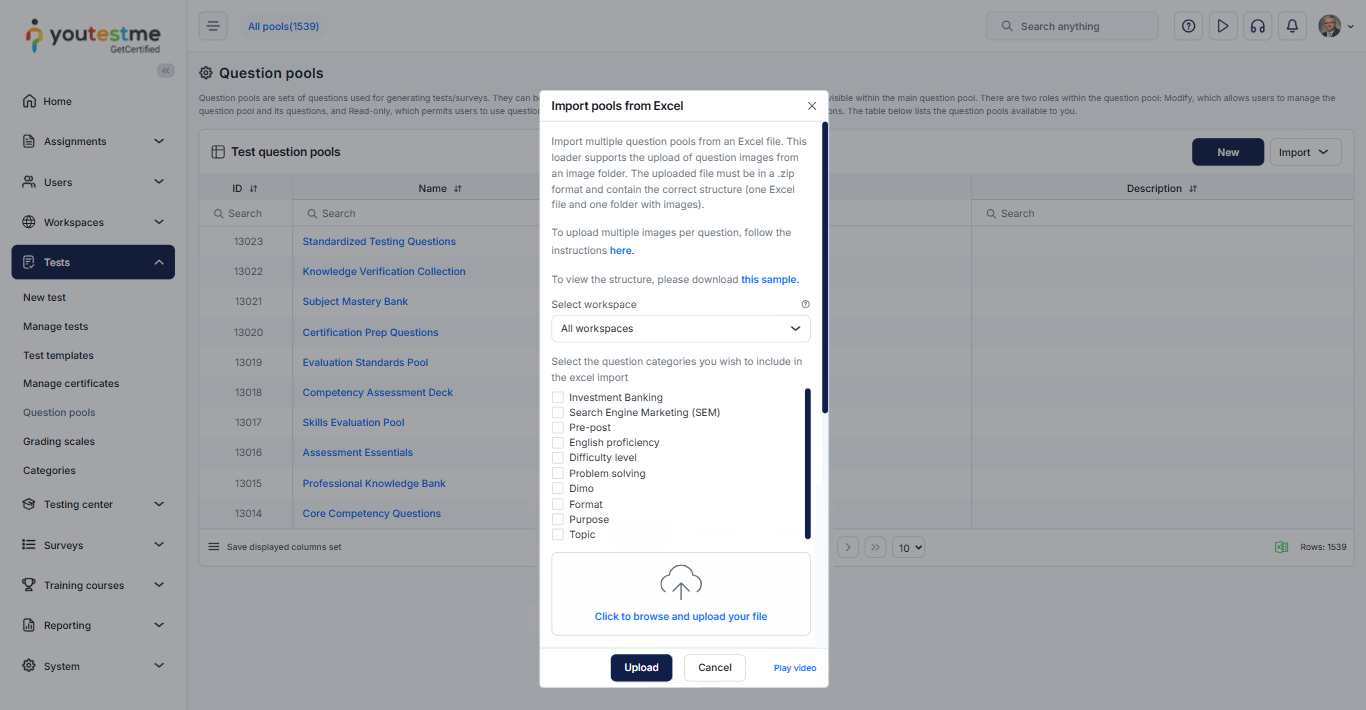
Task: Go to Manage certificates menu item
Action: [x=71, y=383]
